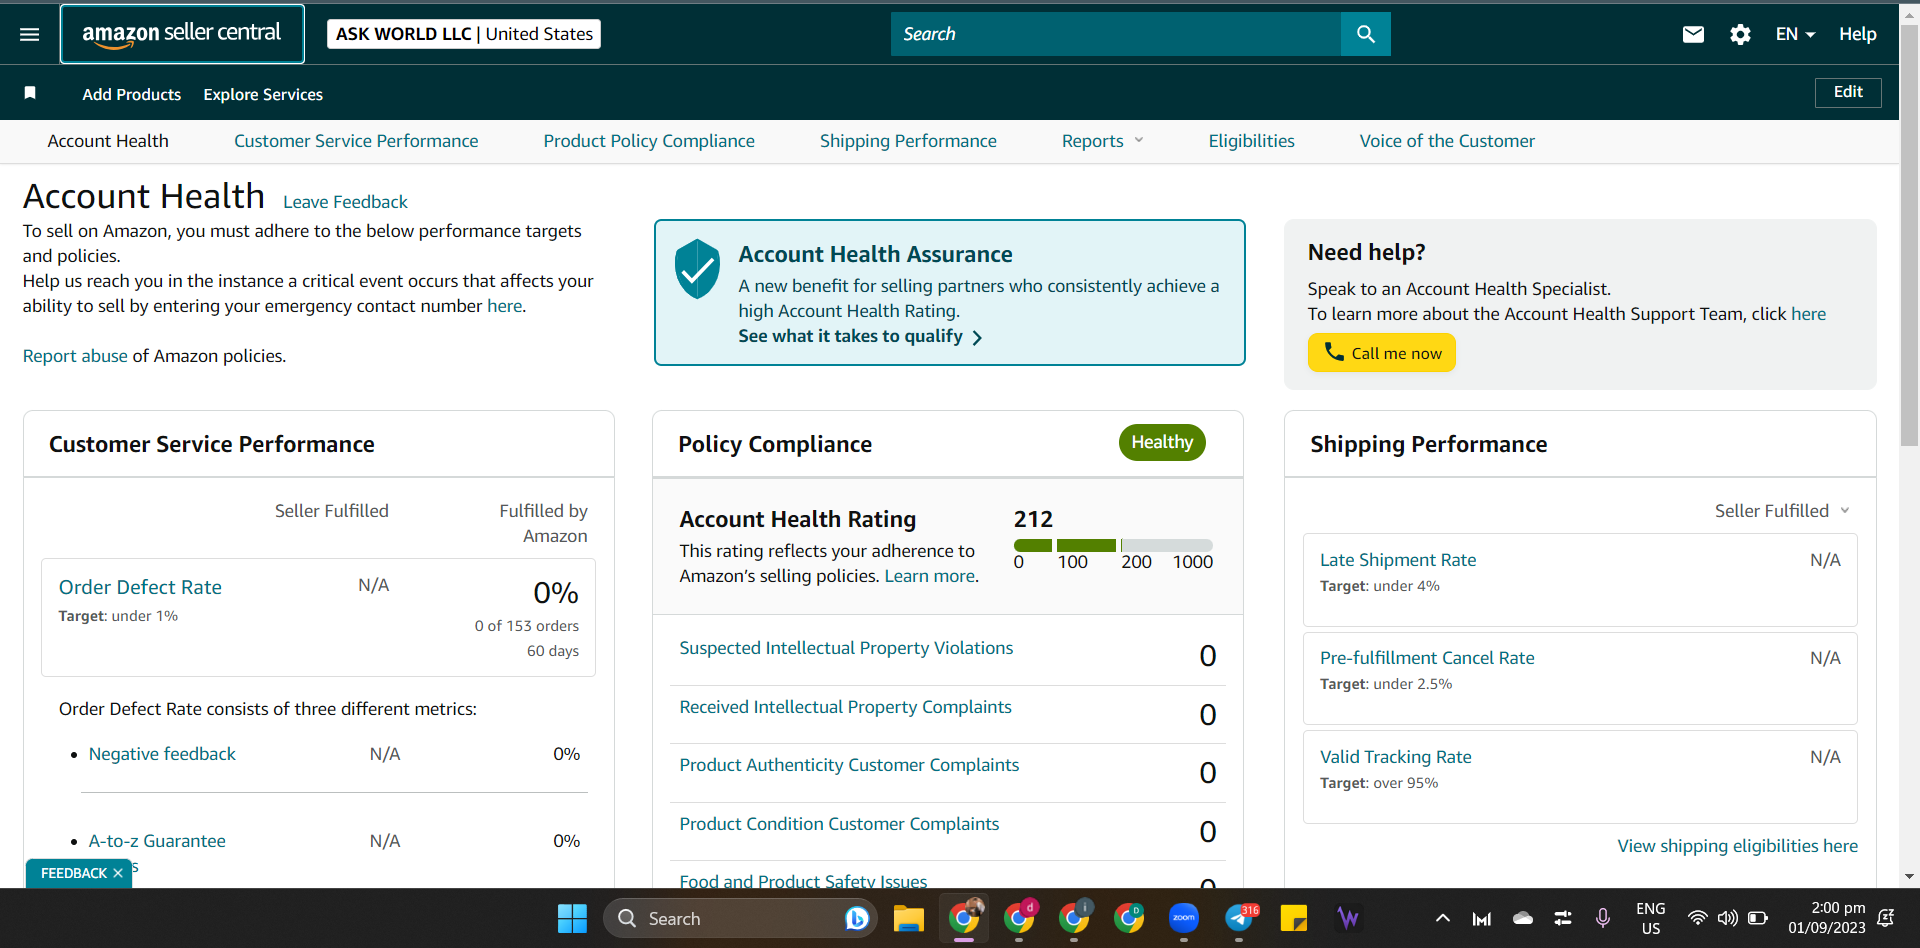Viewport: 1920px width, 948px height.
Task: Open the Help link in the header
Action: 1858,34
